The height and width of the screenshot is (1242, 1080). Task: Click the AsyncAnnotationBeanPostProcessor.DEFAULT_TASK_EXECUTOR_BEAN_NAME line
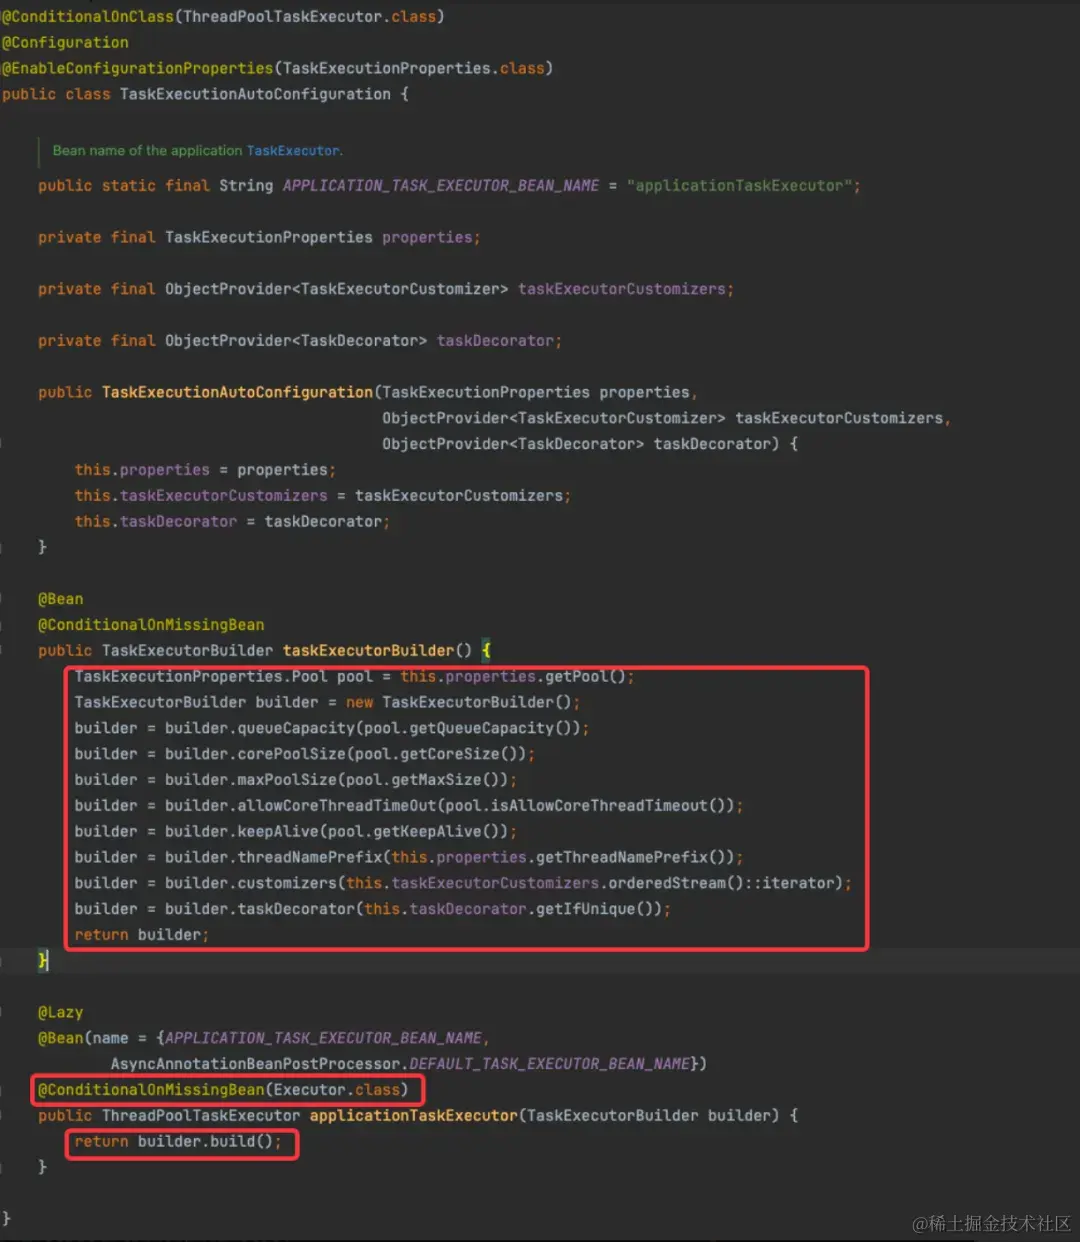click(409, 1064)
